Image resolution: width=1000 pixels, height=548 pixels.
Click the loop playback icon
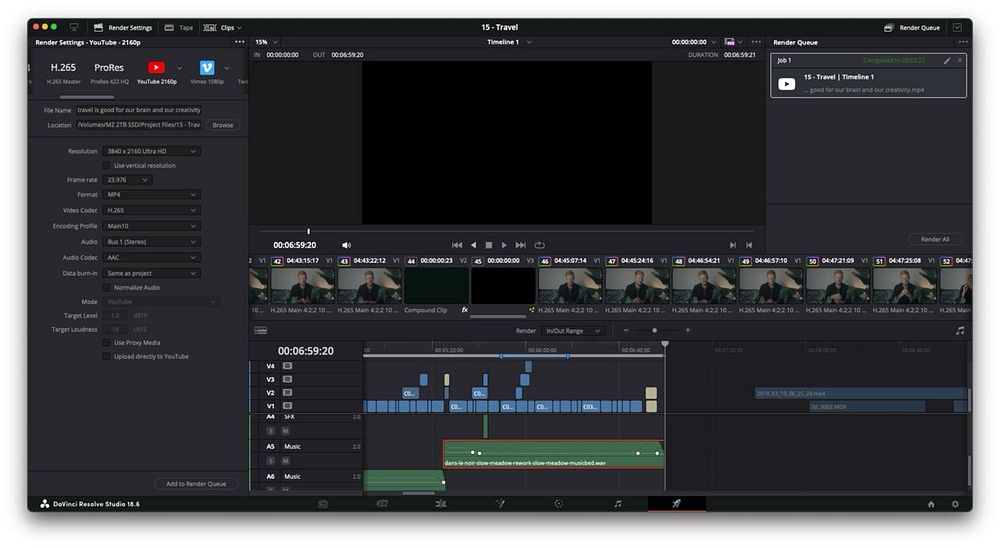[x=539, y=245]
